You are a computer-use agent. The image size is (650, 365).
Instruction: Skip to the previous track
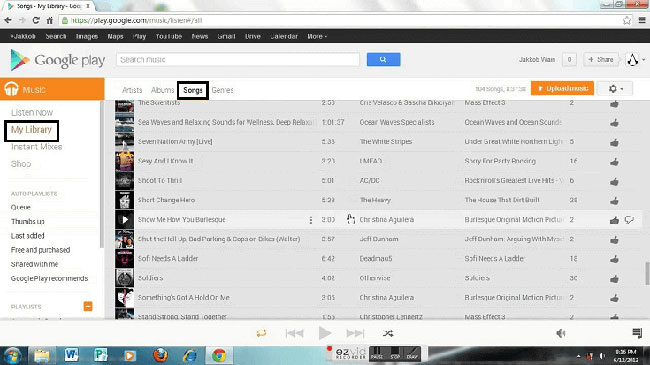(294, 333)
